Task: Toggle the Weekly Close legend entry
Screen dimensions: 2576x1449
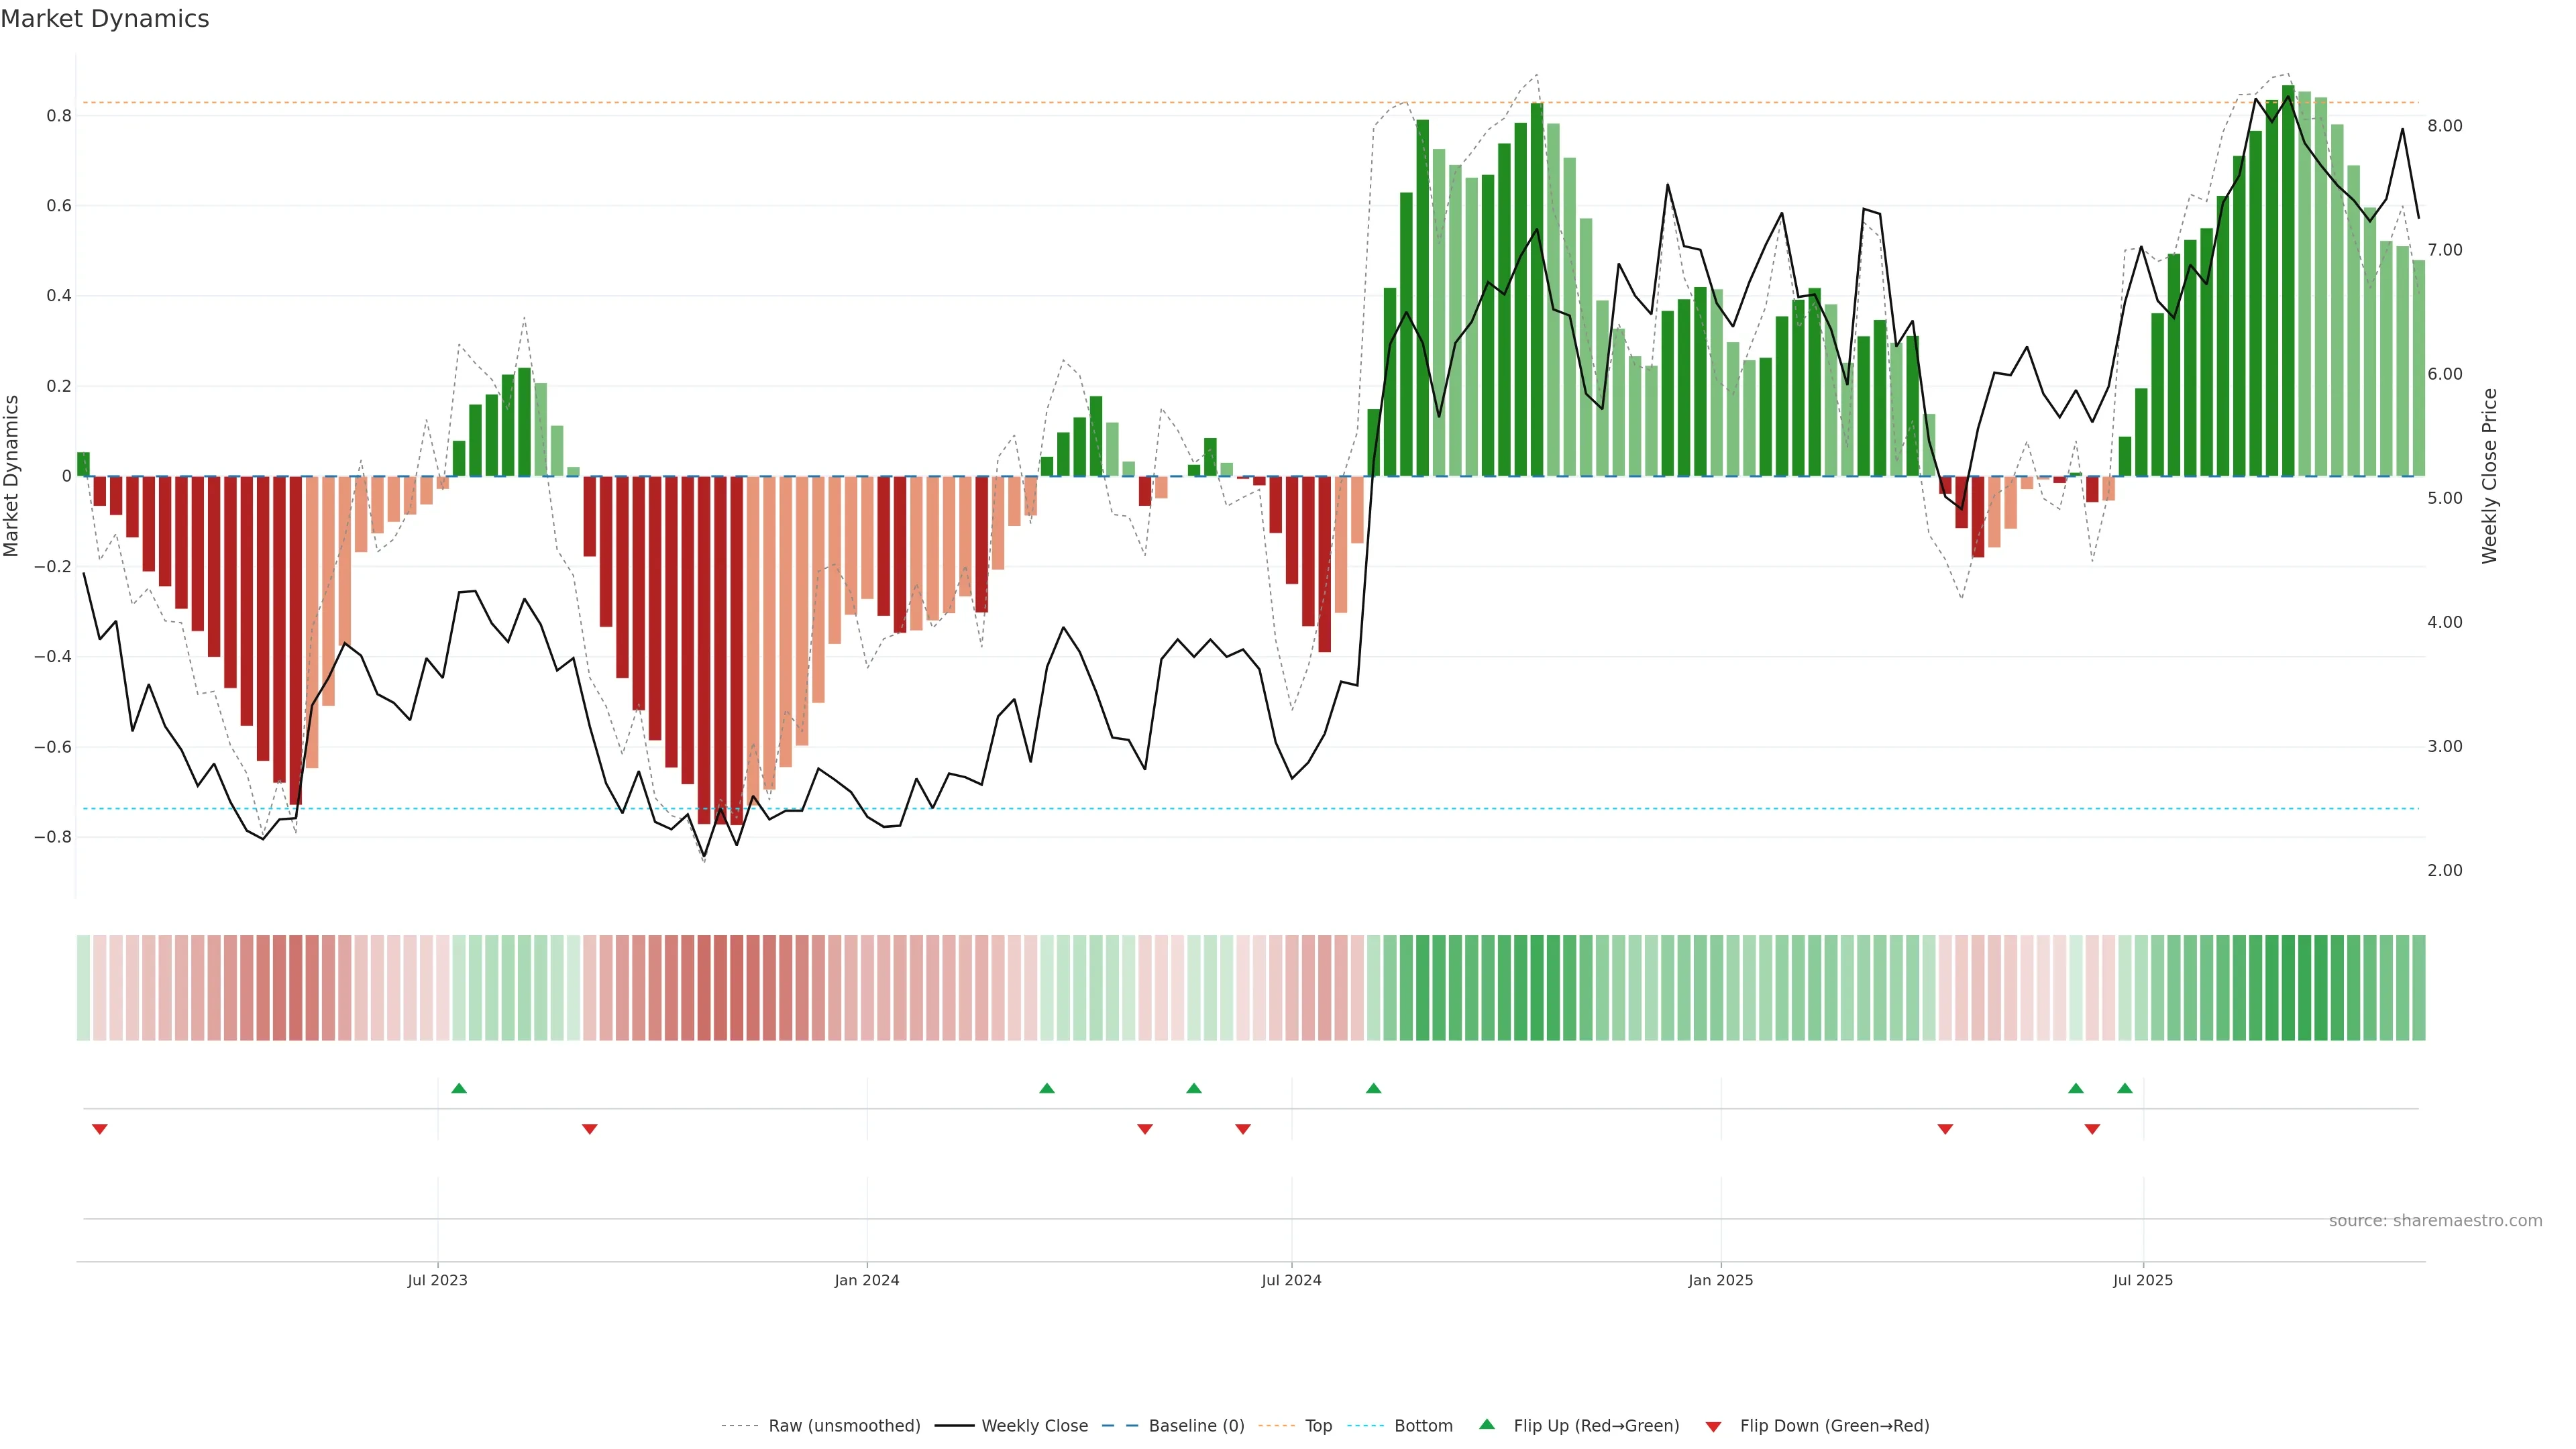Action: click(1034, 1426)
